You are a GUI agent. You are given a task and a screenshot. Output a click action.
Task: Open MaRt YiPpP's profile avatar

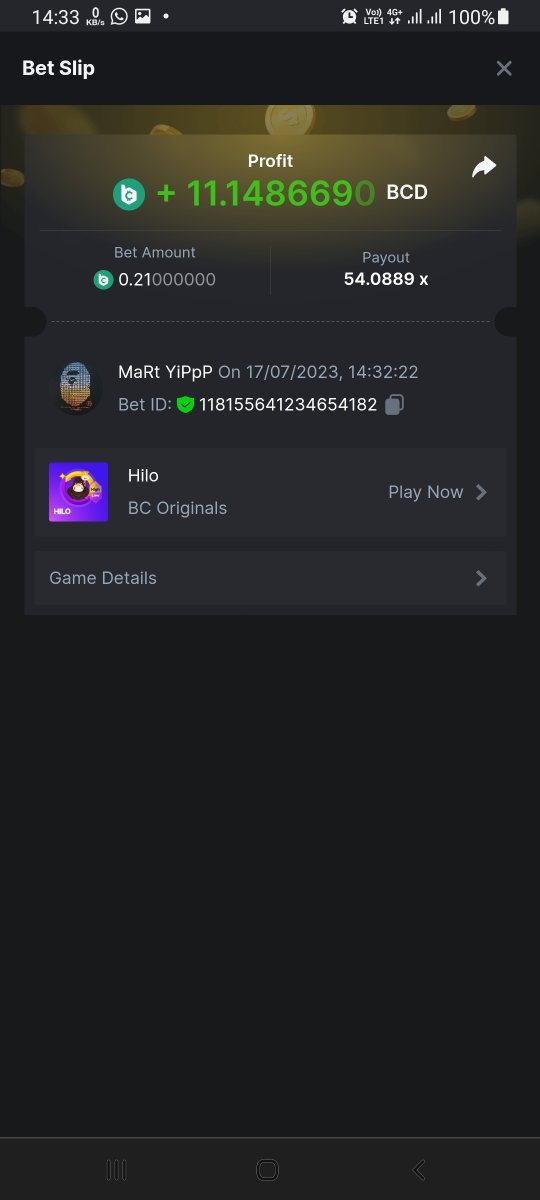[x=76, y=388]
